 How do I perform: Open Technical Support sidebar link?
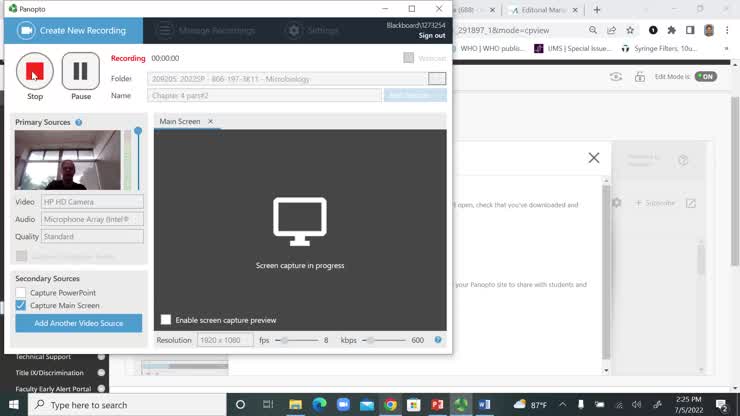coord(43,357)
